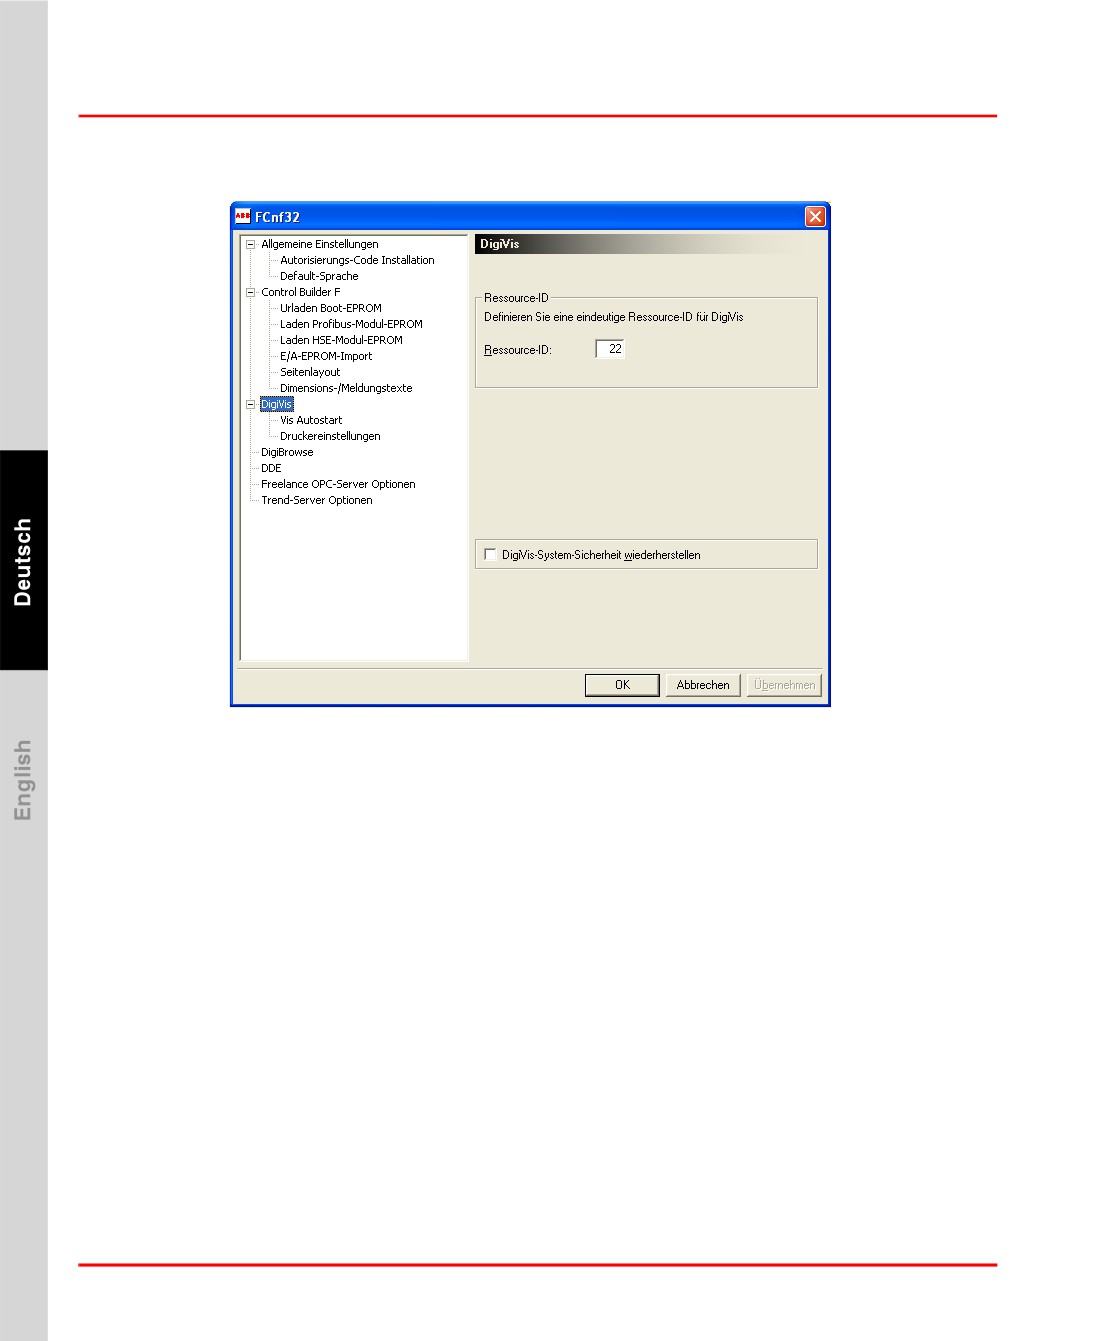Collapse the DigiVis tree node

point(251,404)
